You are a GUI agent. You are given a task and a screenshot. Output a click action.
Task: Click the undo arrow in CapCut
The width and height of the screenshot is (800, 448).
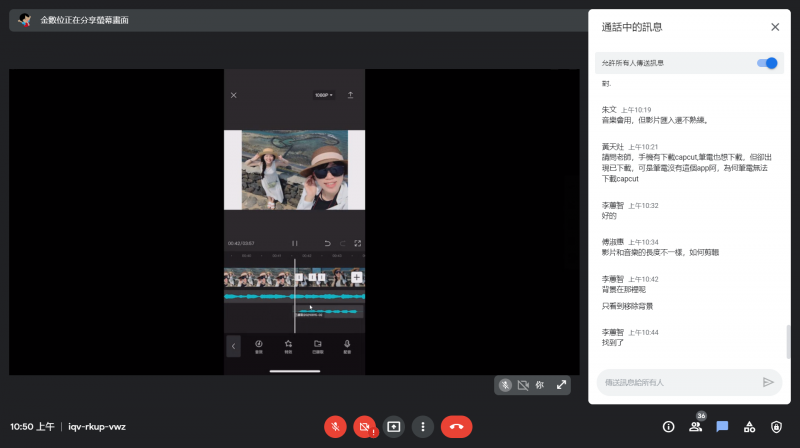328,243
